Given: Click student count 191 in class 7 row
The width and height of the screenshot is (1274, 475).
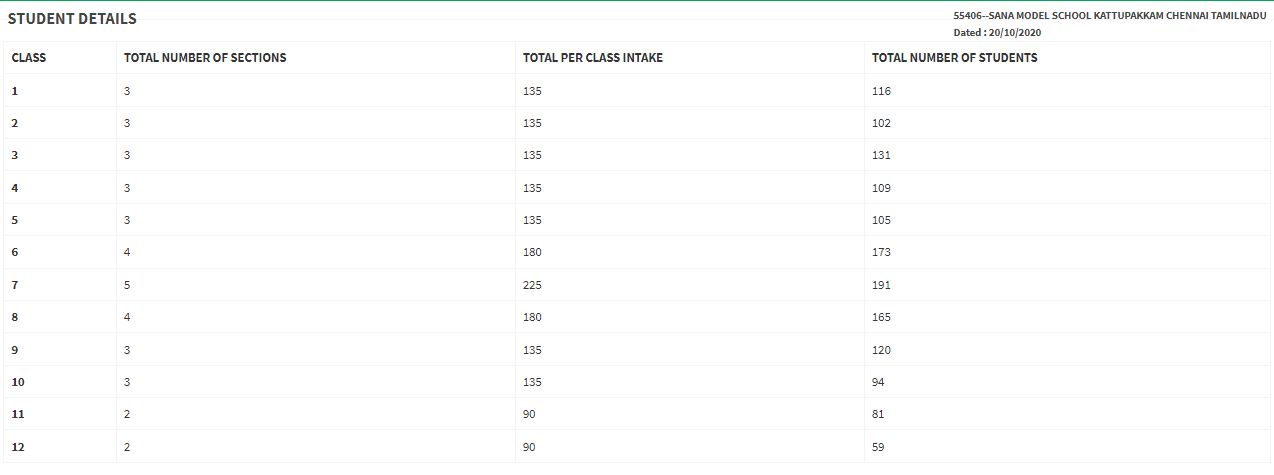Looking at the screenshot, I should click(881, 285).
